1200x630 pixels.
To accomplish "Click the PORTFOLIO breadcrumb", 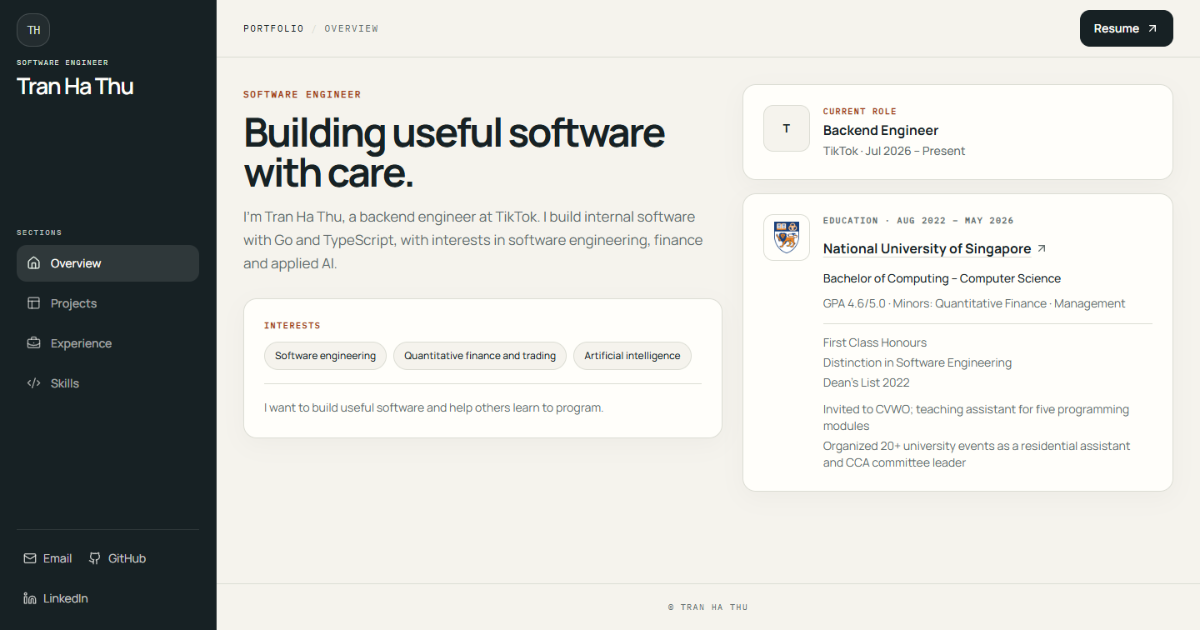I will (273, 29).
